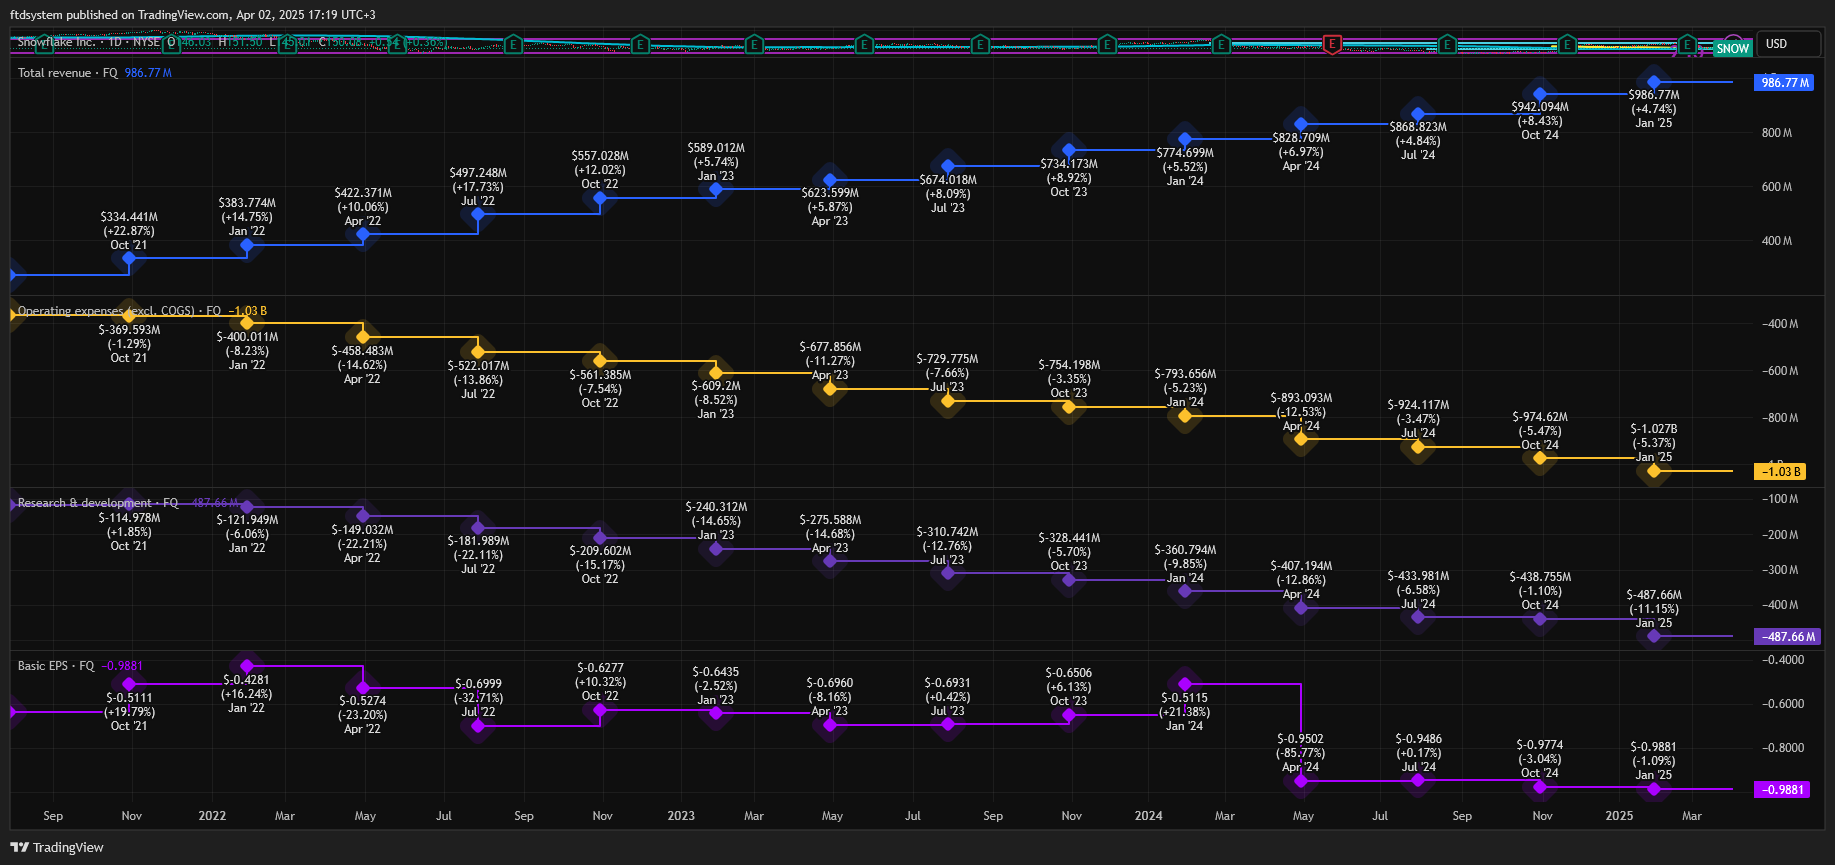Image resolution: width=1835 pixels, height=865 pixels.
Task: Click the $-0.5274 (-23.20%) Apr '22 label
Action: click(363, 715)
